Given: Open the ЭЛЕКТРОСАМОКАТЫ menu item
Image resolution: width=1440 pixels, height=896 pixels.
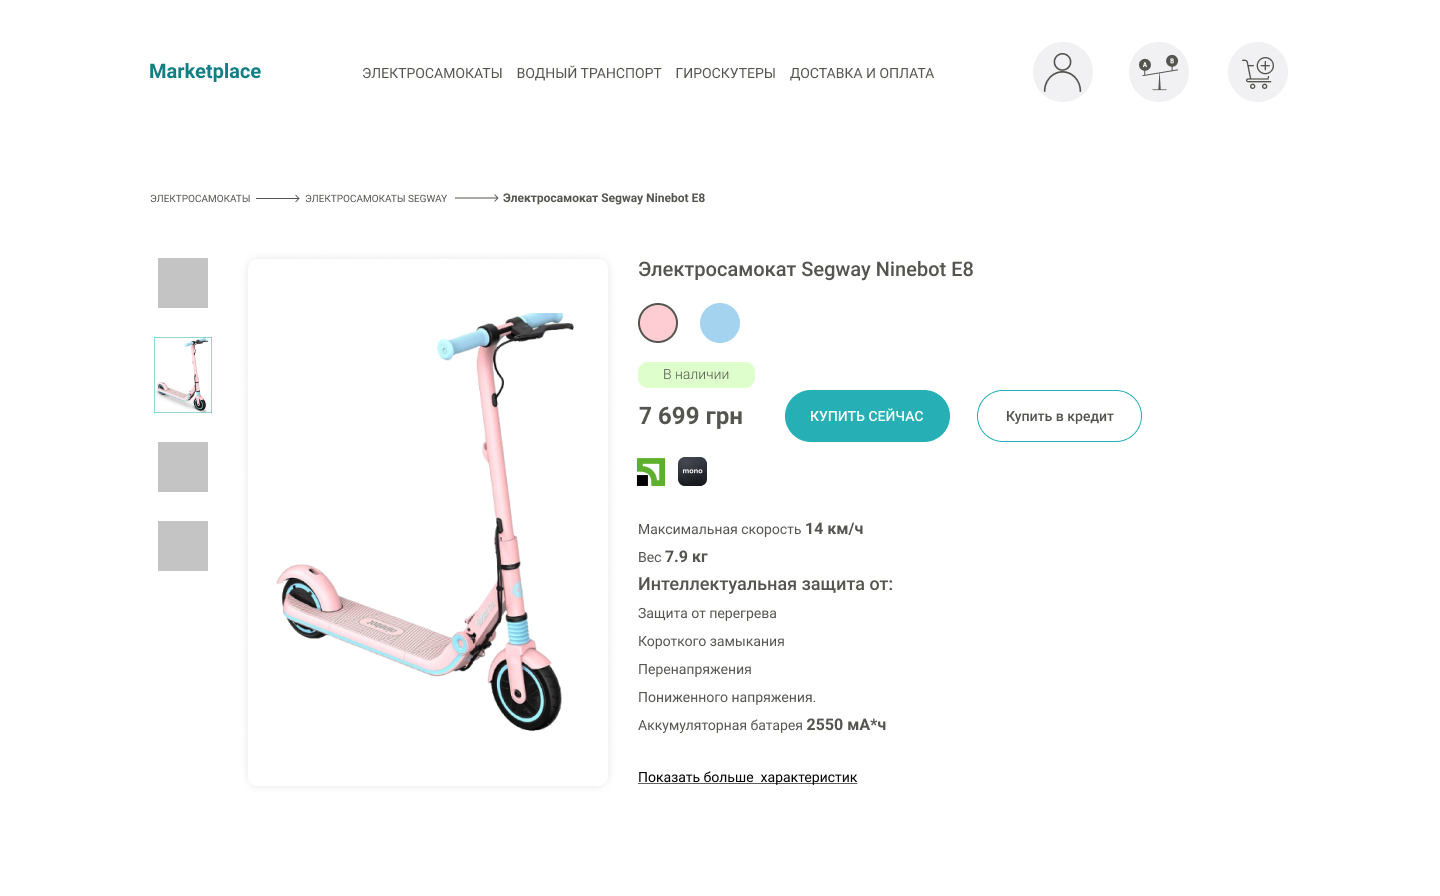Looking at the screenshot, I should coord(432,73).
